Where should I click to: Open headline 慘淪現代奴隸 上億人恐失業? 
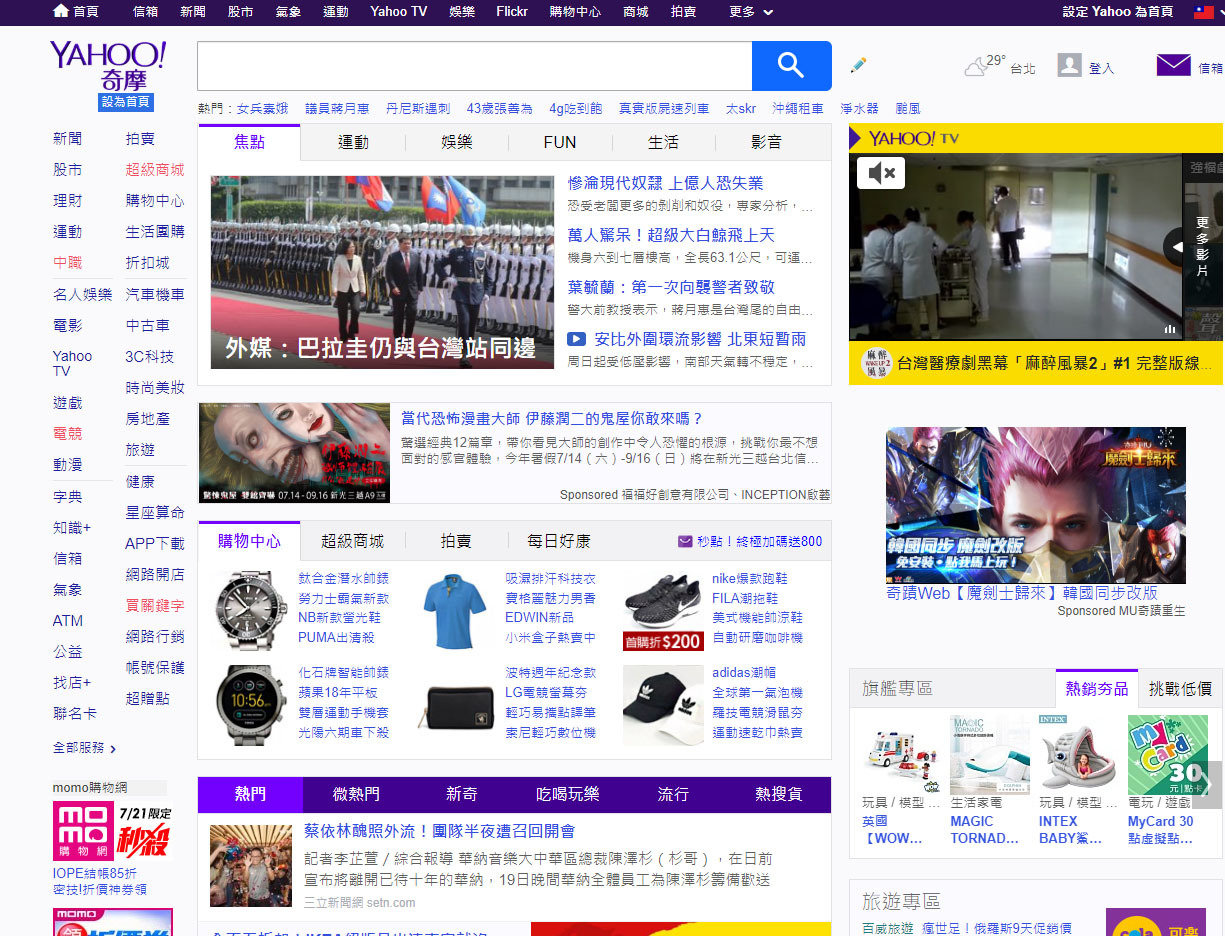point(665,183)
